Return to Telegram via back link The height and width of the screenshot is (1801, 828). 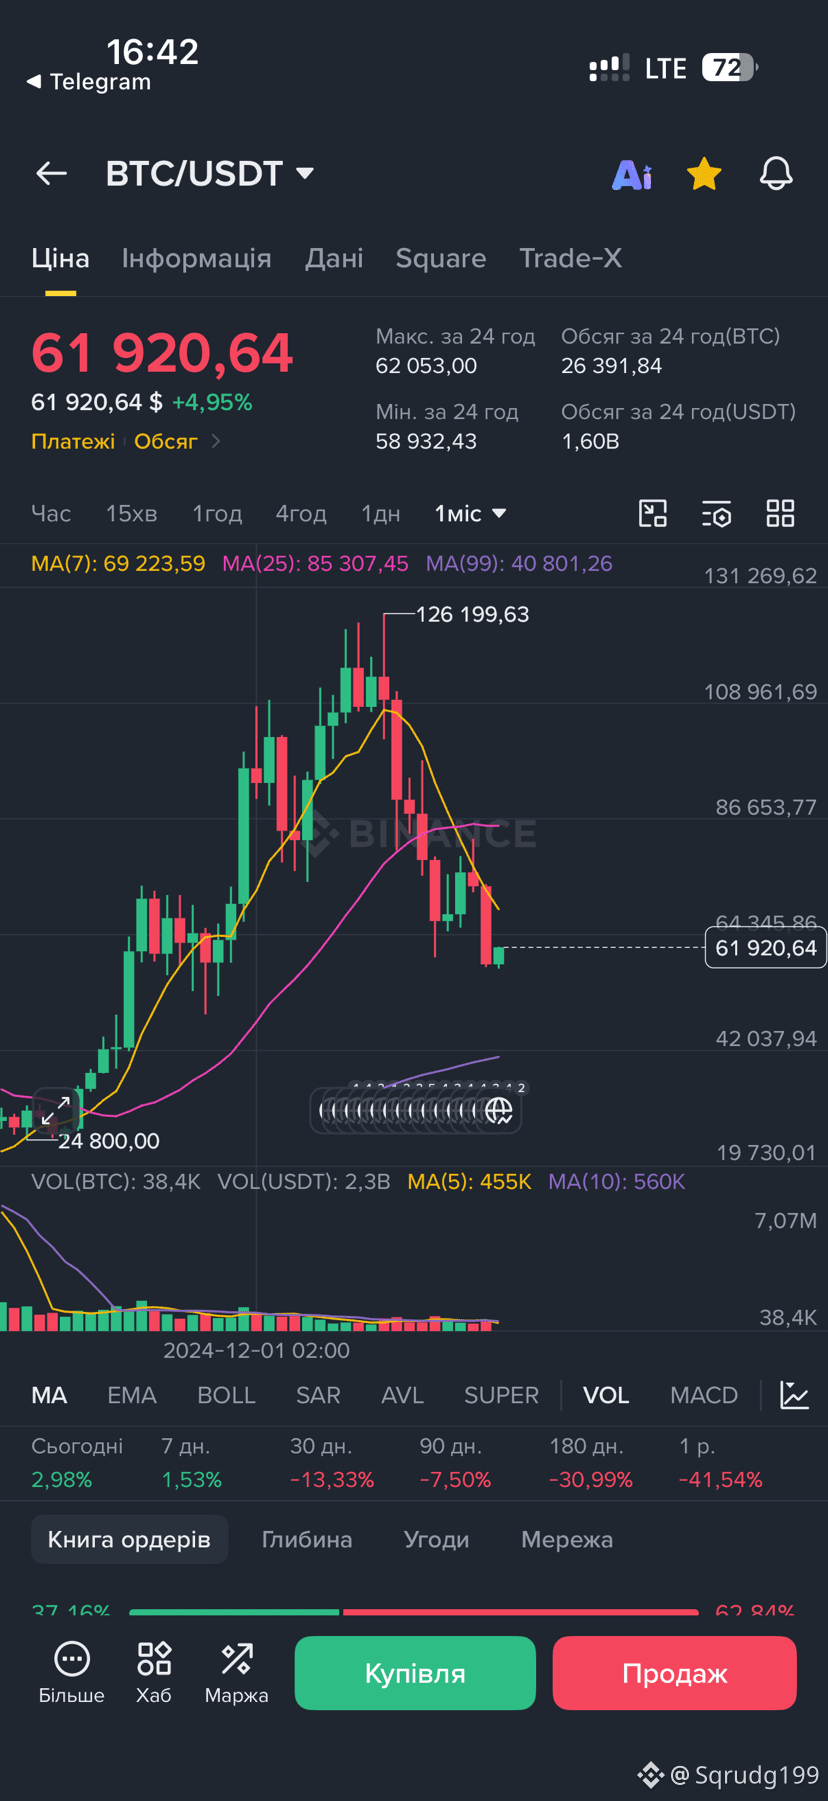(89, 82)
